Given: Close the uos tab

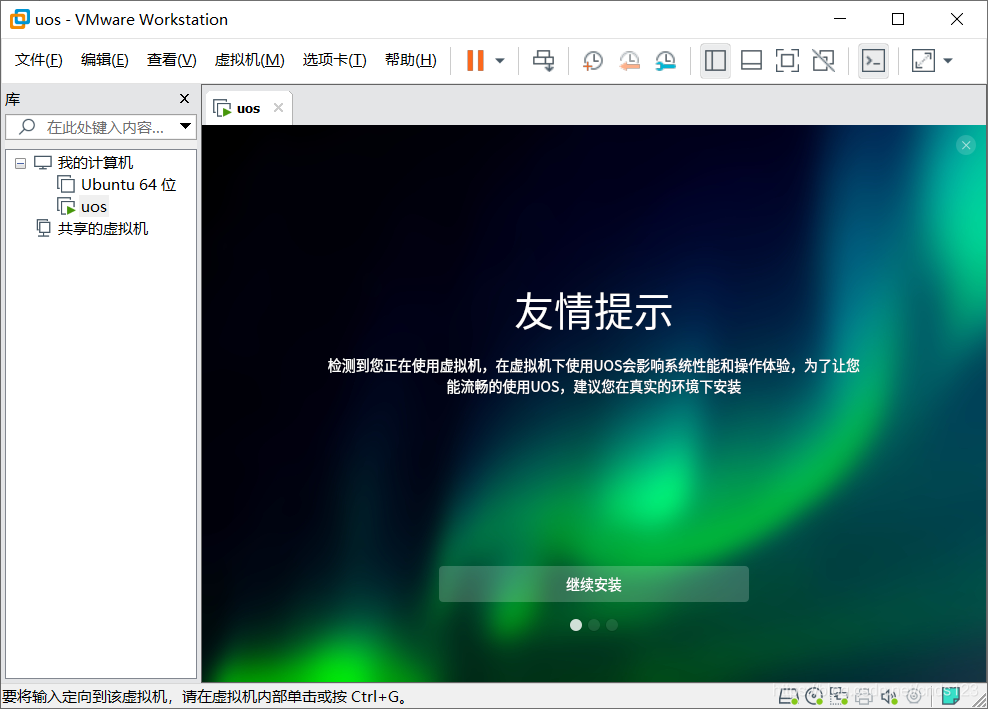Looking at the screenshot, I should (279, 108).
